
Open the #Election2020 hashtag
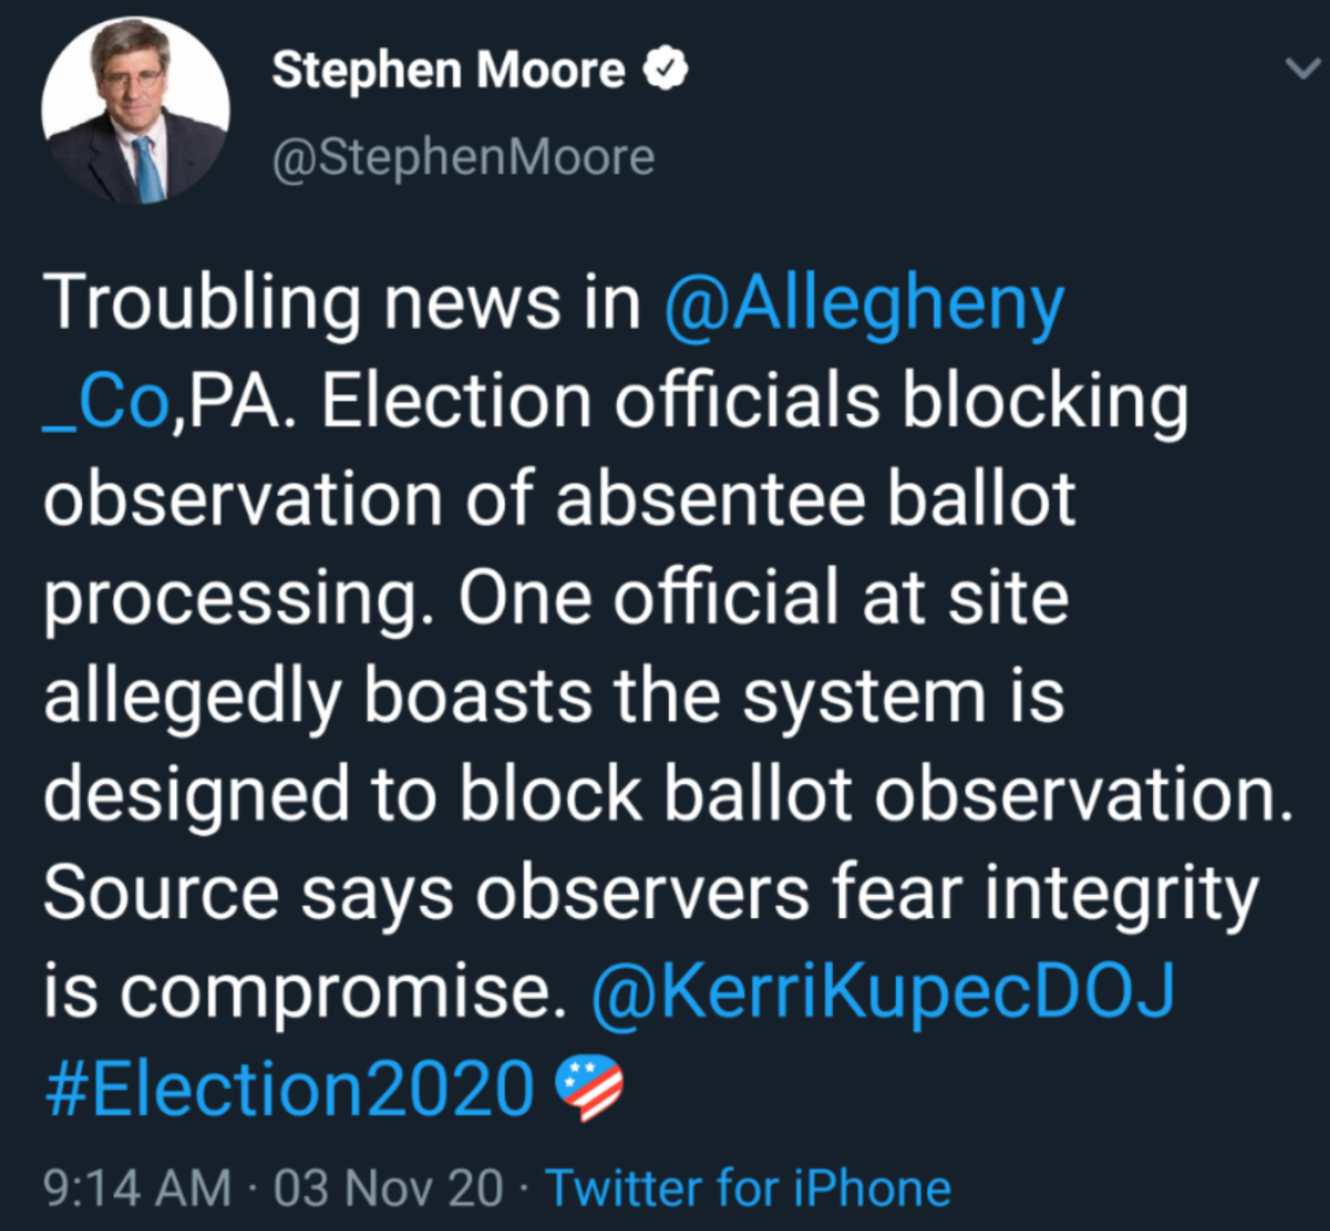[x=290, y=1088]
